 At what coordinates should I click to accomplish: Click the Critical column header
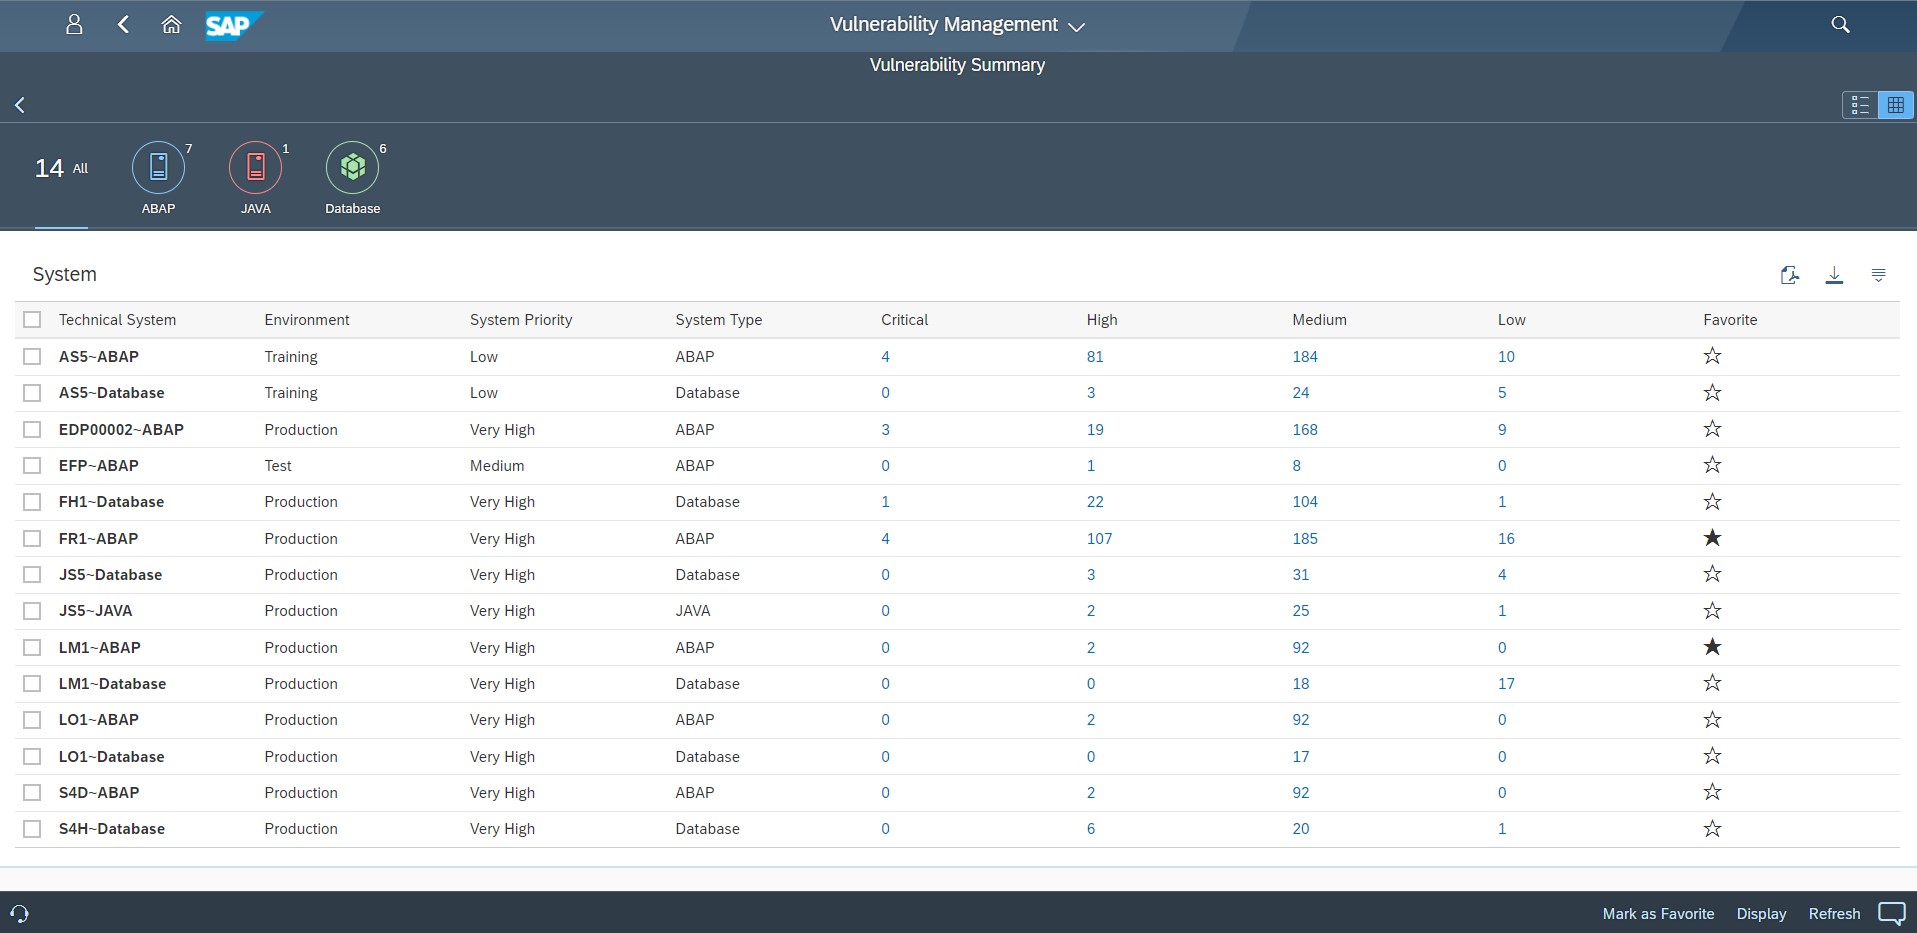coord(904,319)
